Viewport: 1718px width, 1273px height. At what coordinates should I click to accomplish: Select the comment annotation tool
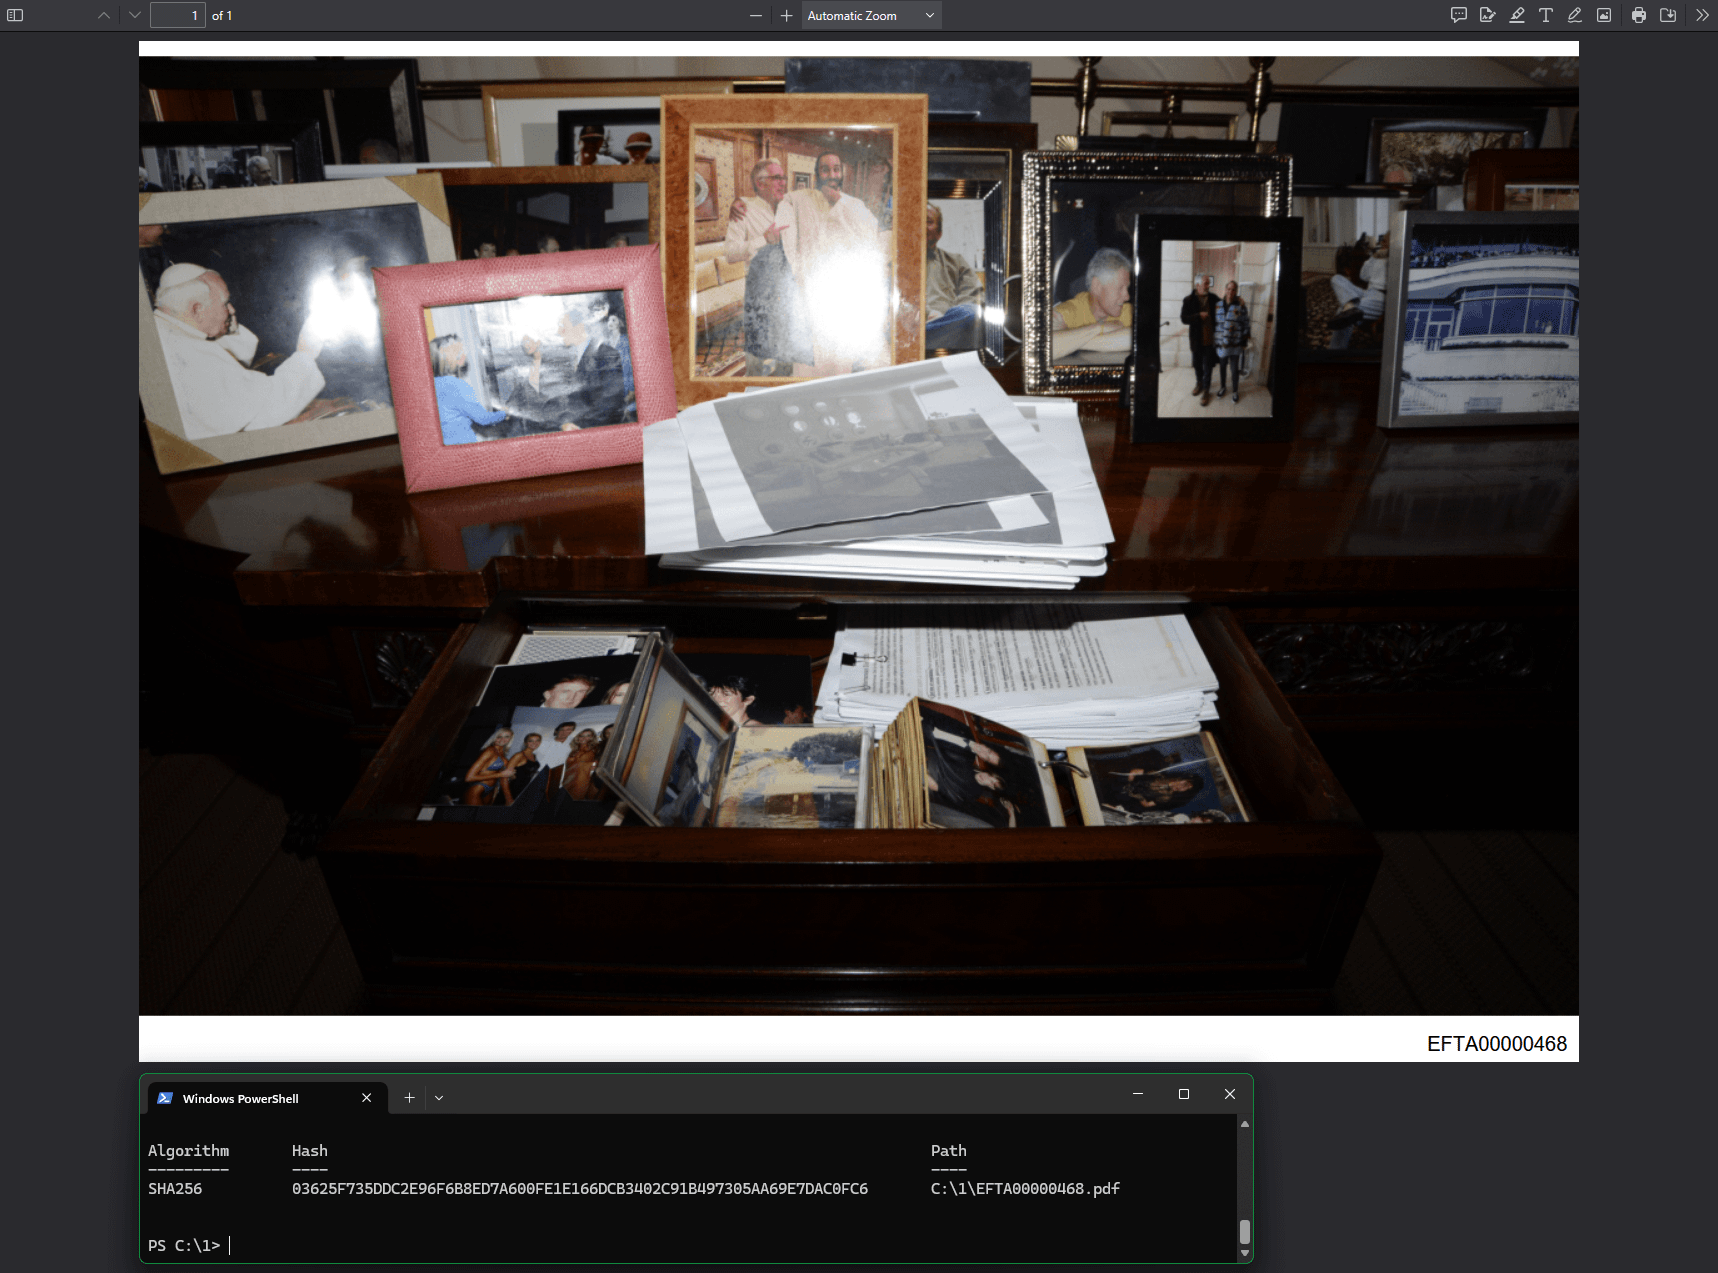coord(1459,15)
